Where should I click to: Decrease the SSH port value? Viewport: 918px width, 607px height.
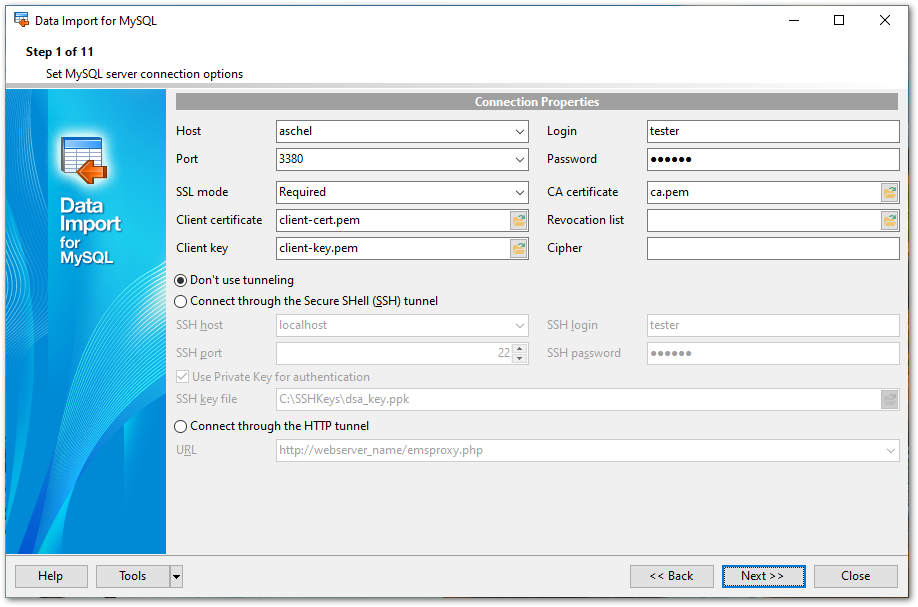519,358
